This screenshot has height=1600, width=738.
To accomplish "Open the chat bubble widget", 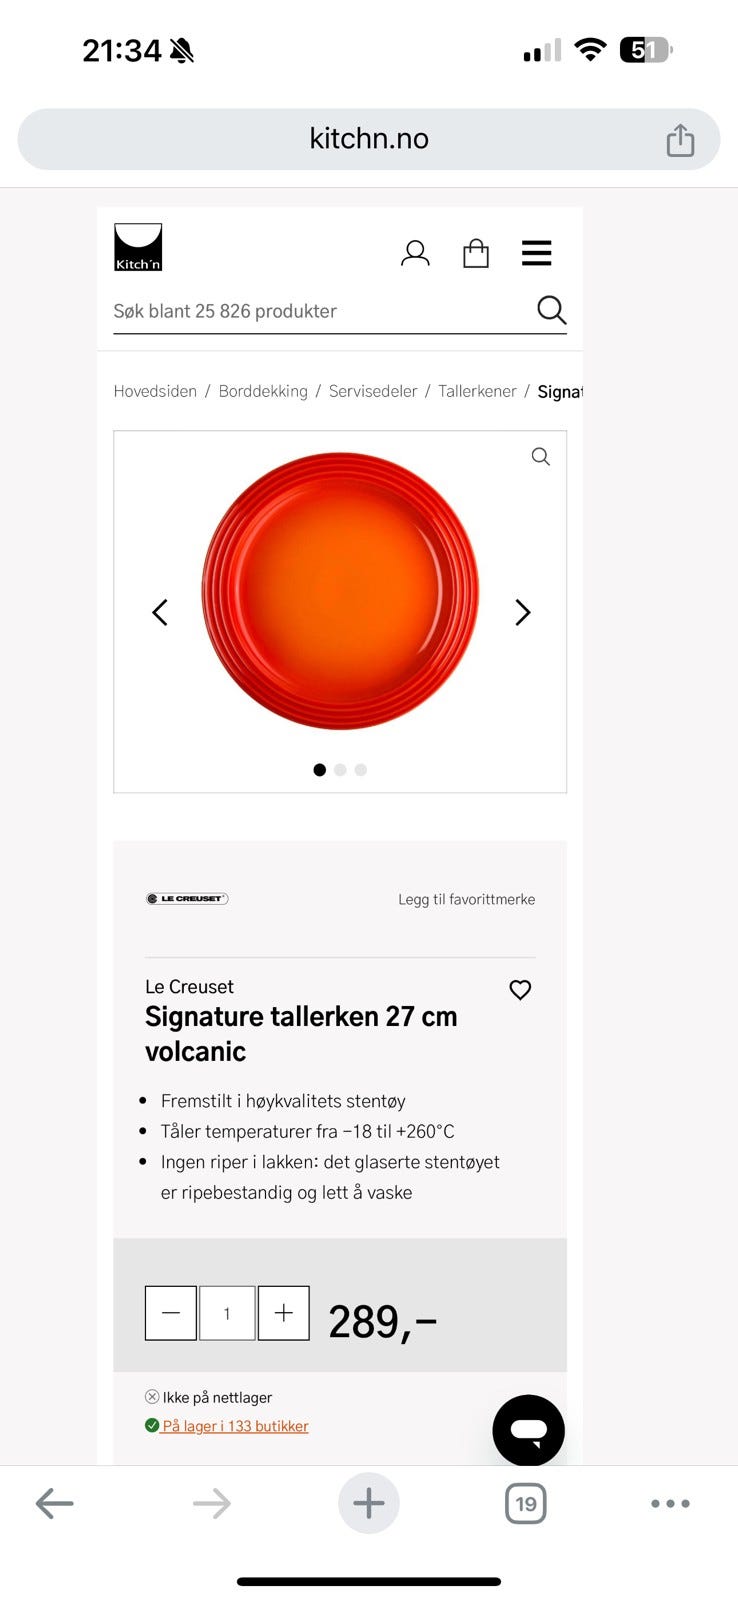I will coord(528,1430).
